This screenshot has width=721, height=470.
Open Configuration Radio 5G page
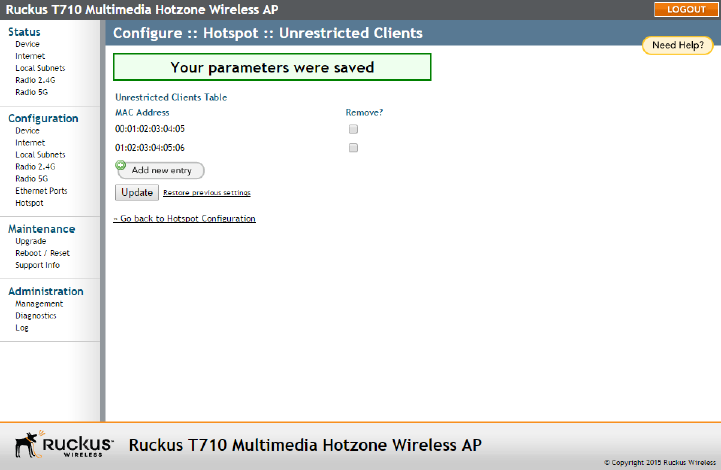[31, 178]
